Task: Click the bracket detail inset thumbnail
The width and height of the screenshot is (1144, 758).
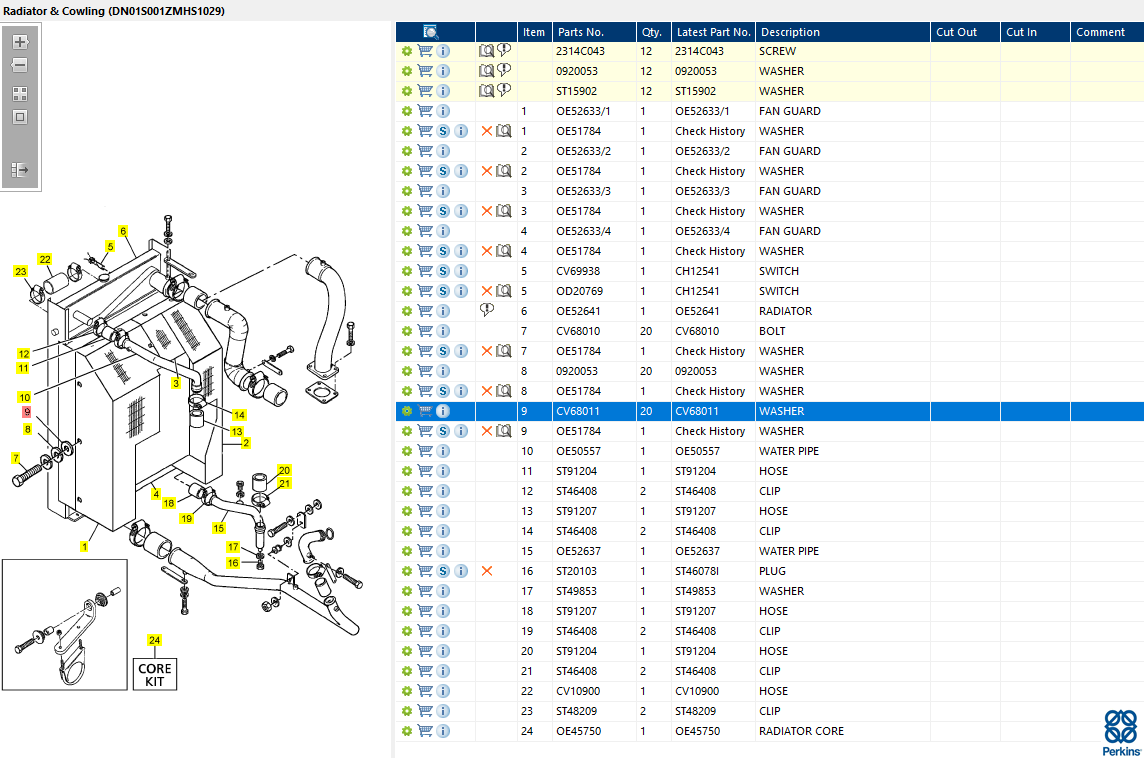Action: [x=65, y=624]
